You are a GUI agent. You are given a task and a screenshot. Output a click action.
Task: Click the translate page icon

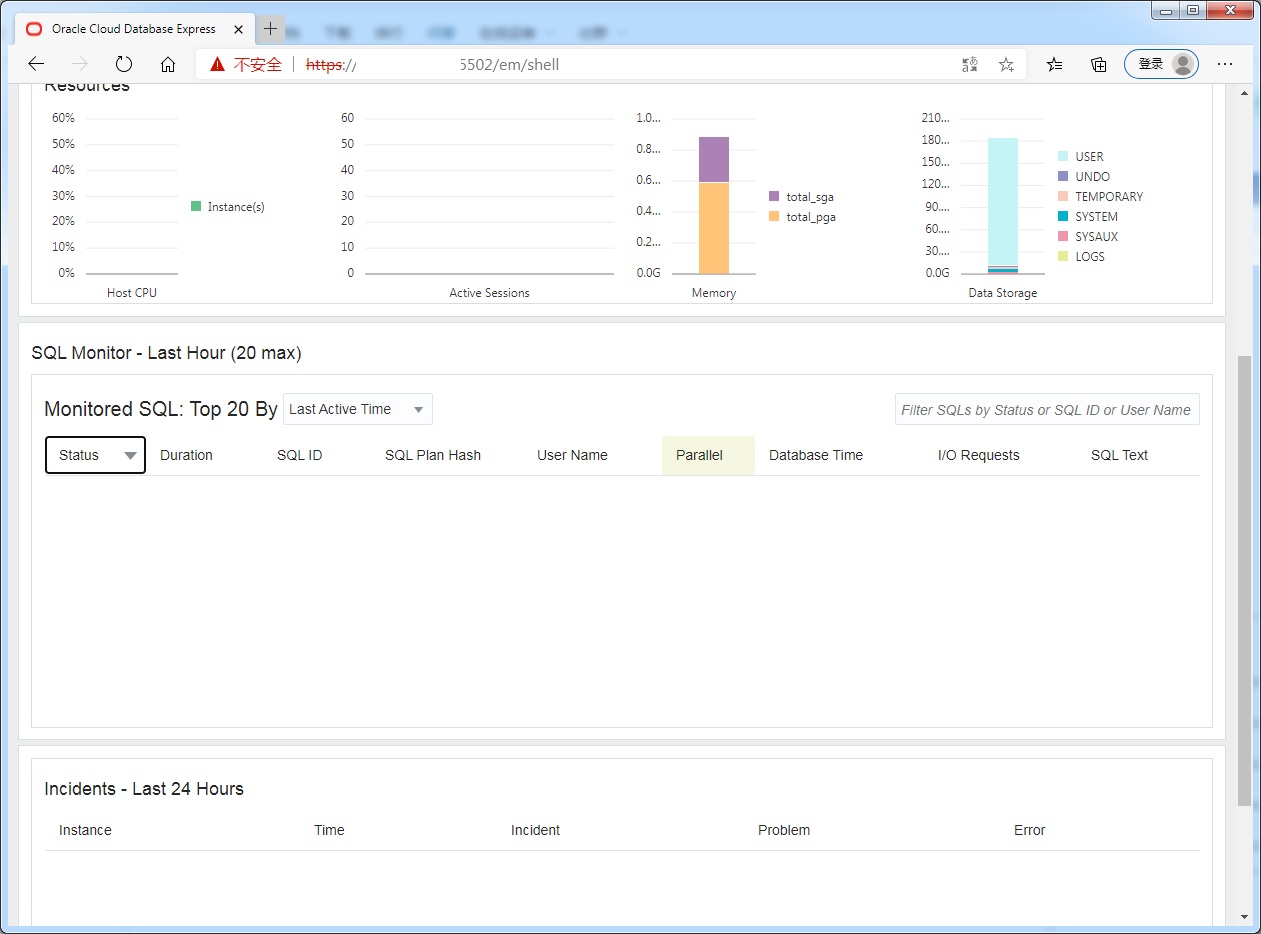click(x=969, y=64)
